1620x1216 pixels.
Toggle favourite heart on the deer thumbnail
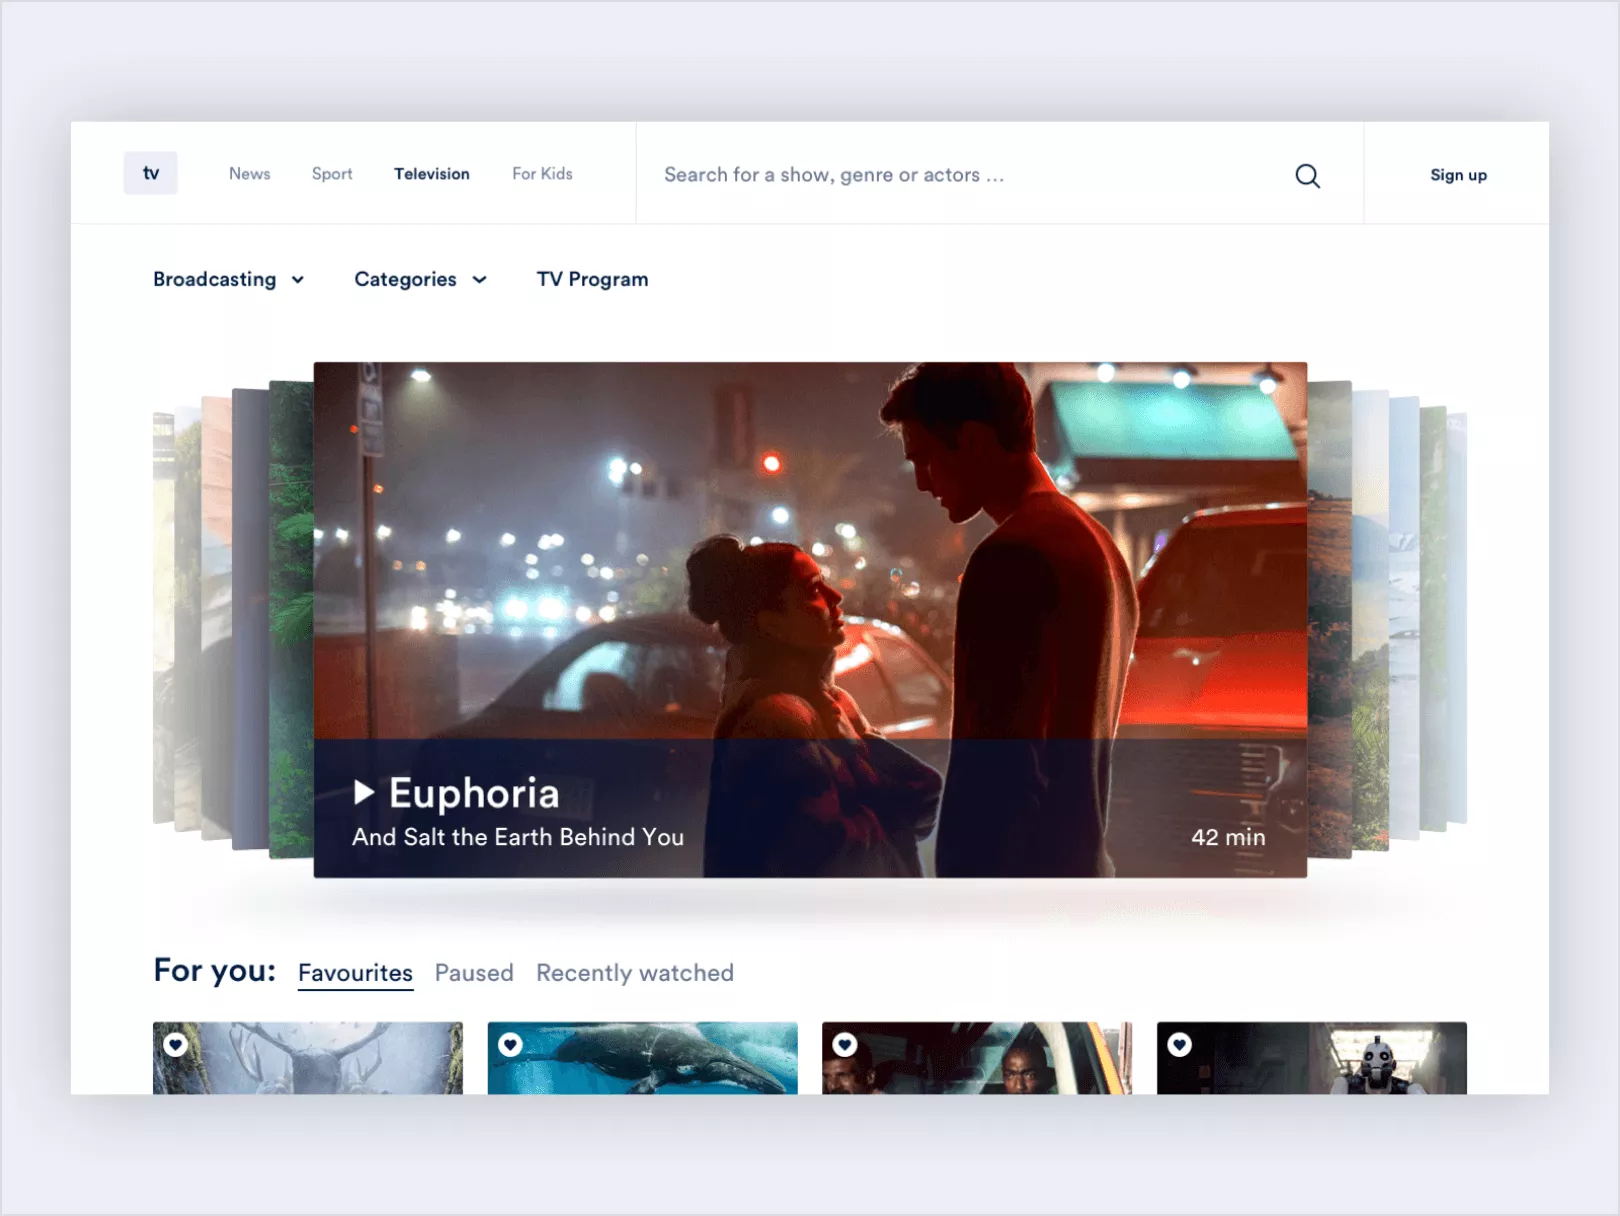tap(176, 1045)
